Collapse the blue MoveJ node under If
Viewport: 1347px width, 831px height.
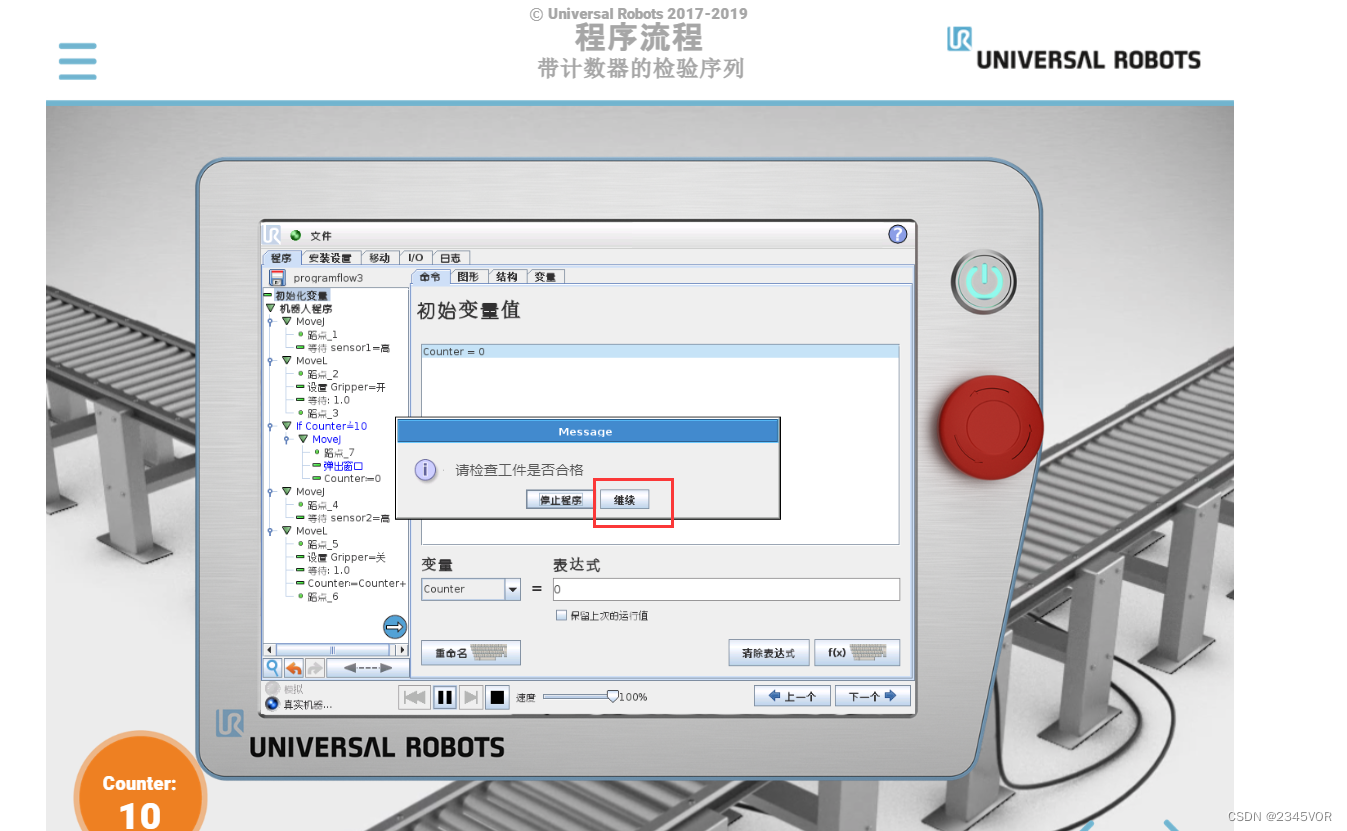tap(303, 439)
